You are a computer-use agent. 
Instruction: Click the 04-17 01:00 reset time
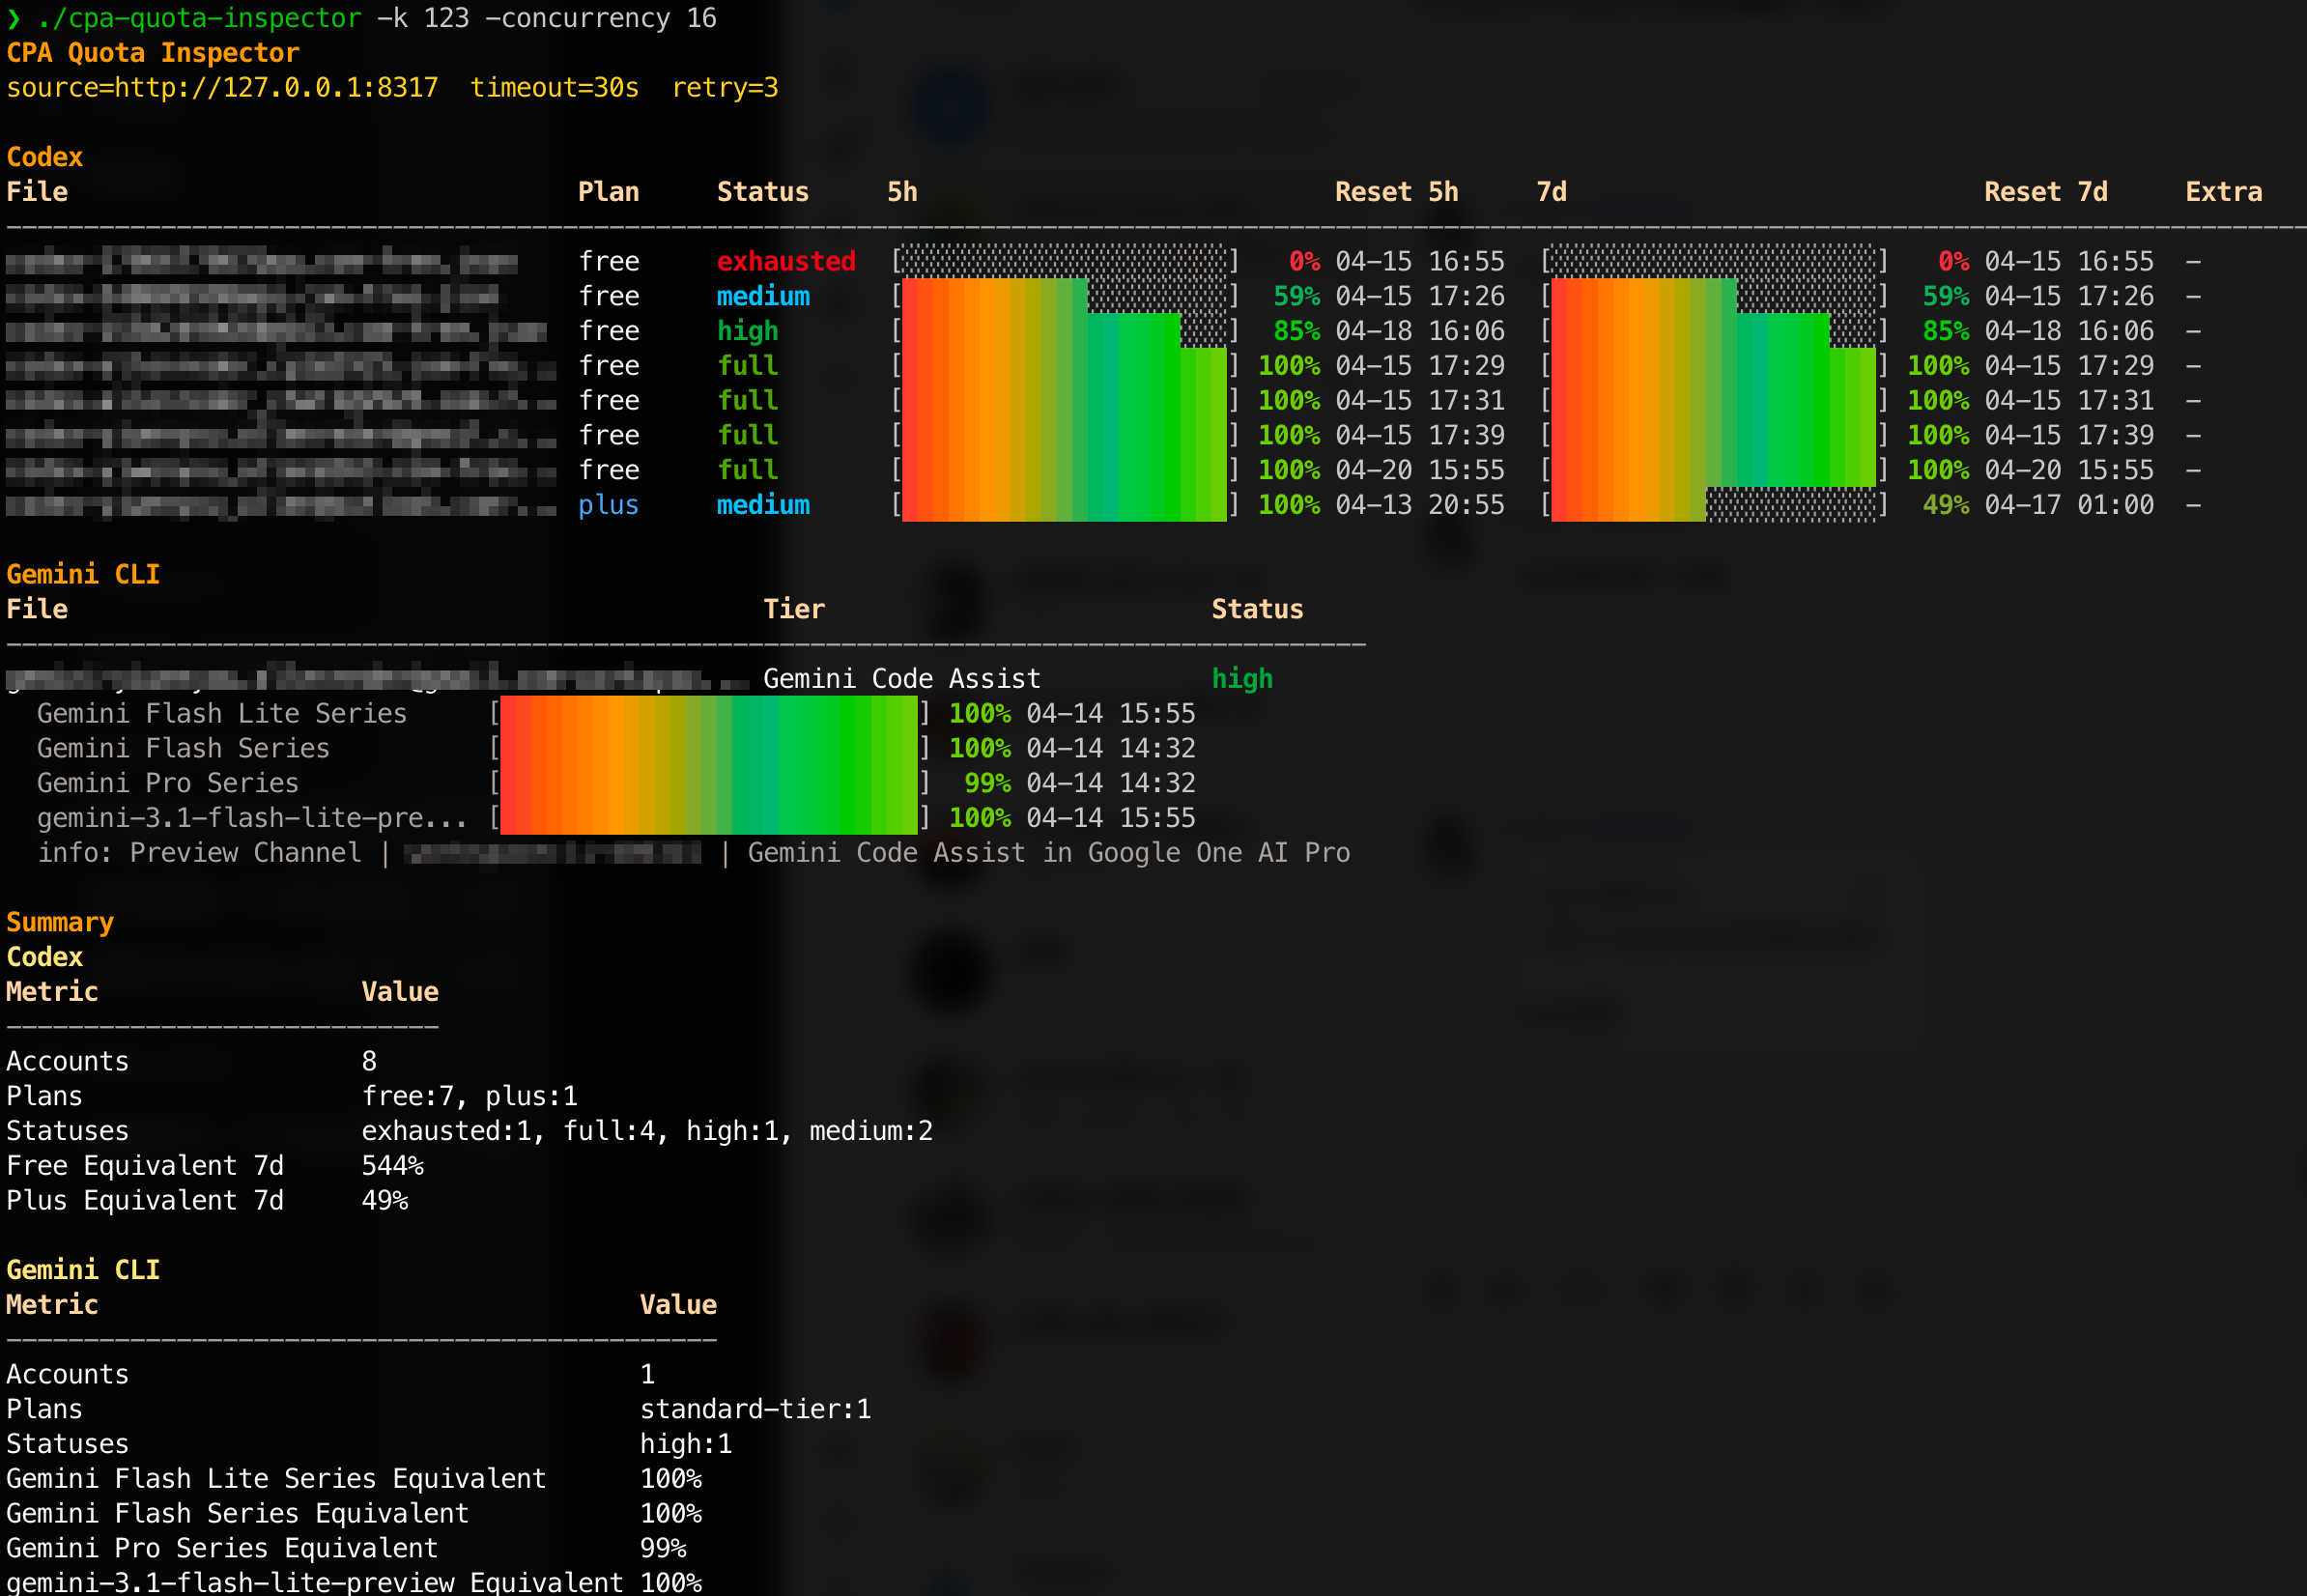2068,505
